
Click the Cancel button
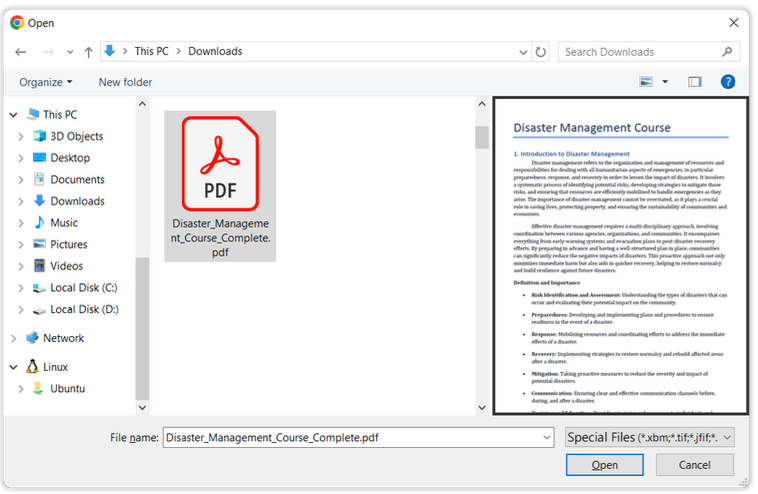[694, 465]
